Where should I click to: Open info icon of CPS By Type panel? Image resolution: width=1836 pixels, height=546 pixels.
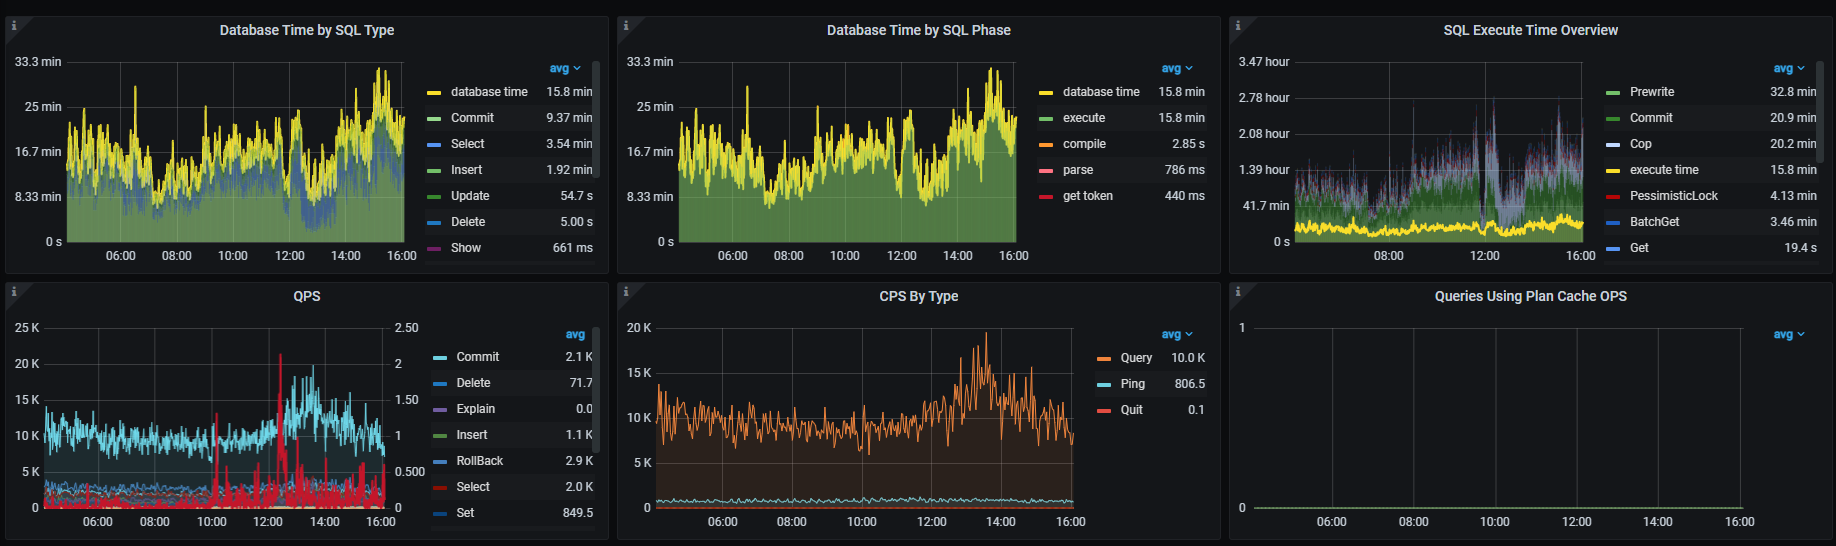(x=626, y=292)
